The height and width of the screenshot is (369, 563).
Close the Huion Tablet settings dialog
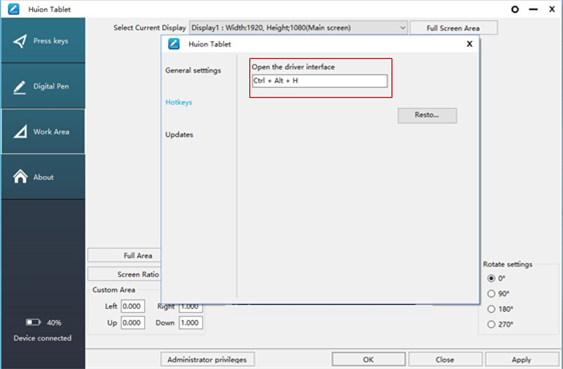point(469,44)
